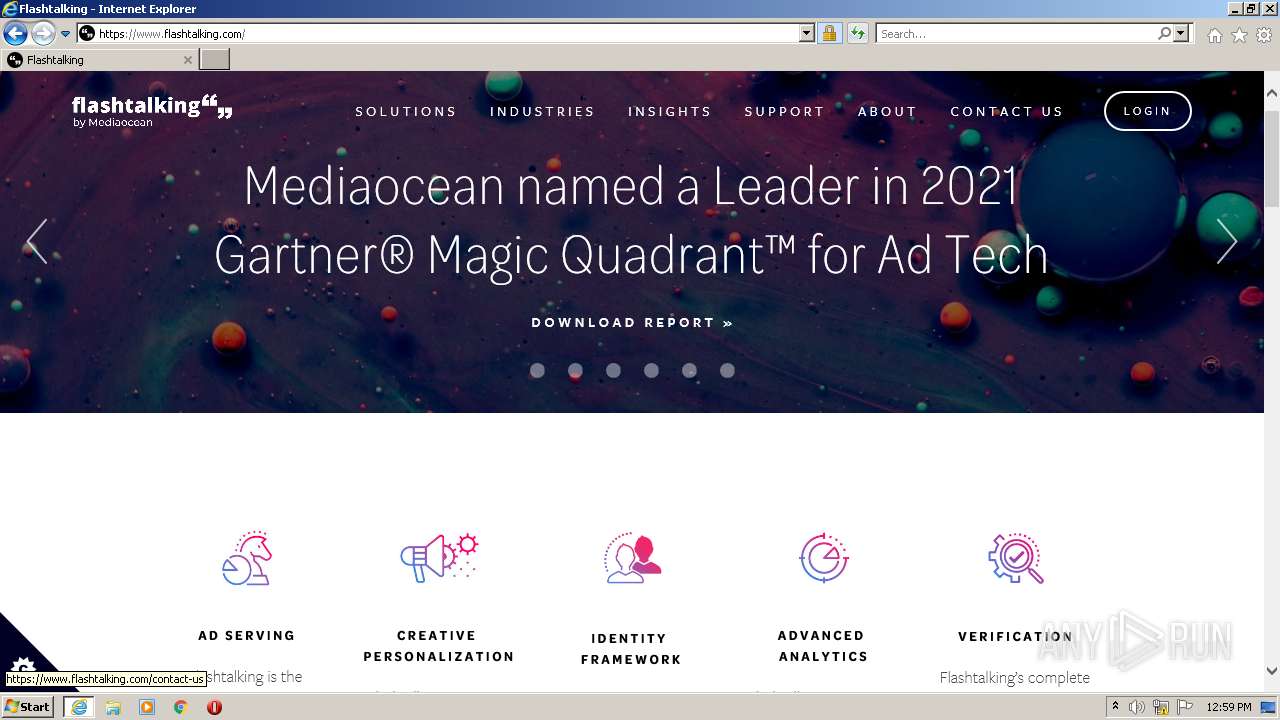The height and width of the screenshot is (720, 1280).
Task: Go forward with the browser Forward arrow
Action: [x=43, y=34]
